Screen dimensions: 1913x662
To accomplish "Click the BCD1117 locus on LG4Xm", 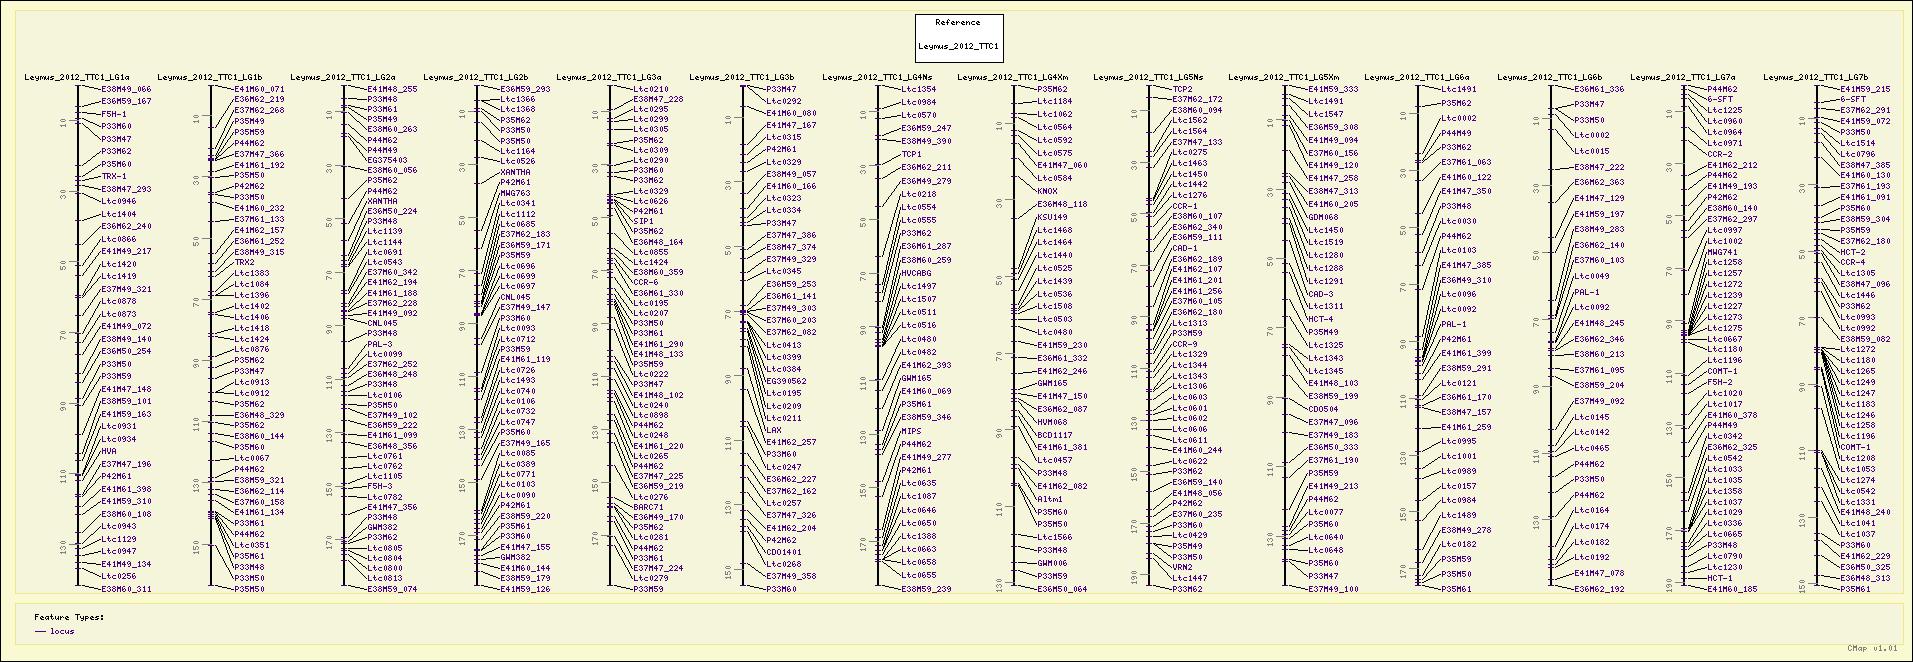I will point(1054,435).
